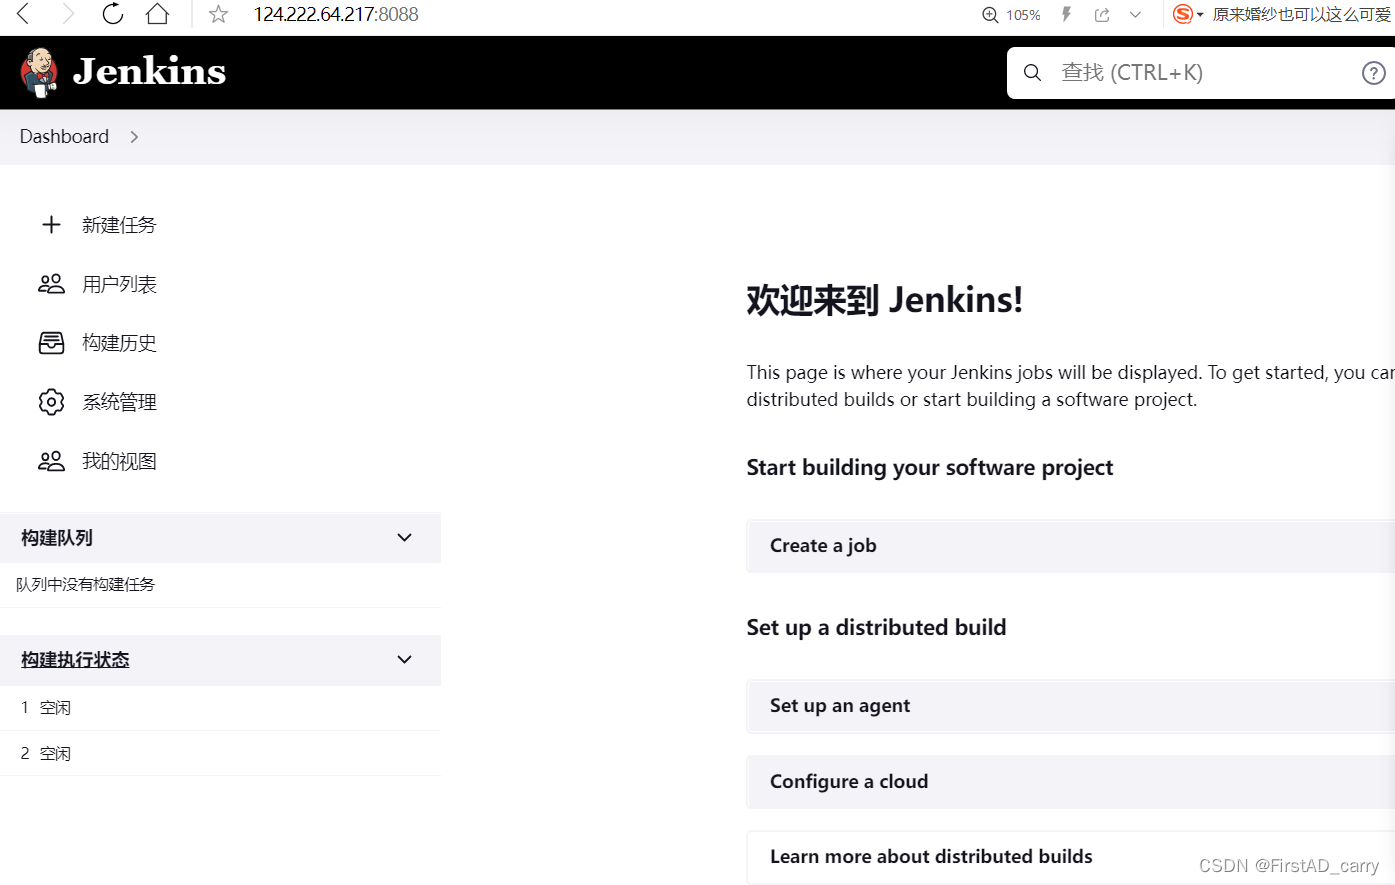Click the lightning bolt speed icon

click(1067, 14)
